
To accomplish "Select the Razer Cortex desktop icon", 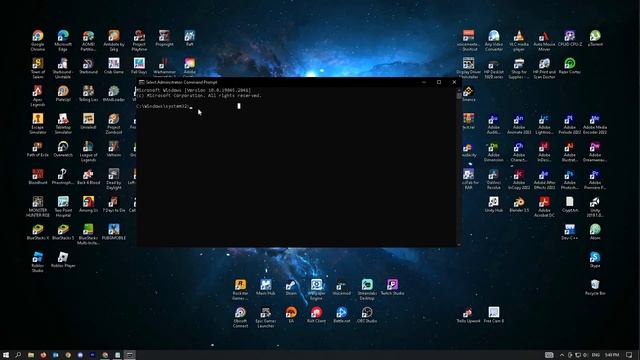I will [x=569, y=65].
